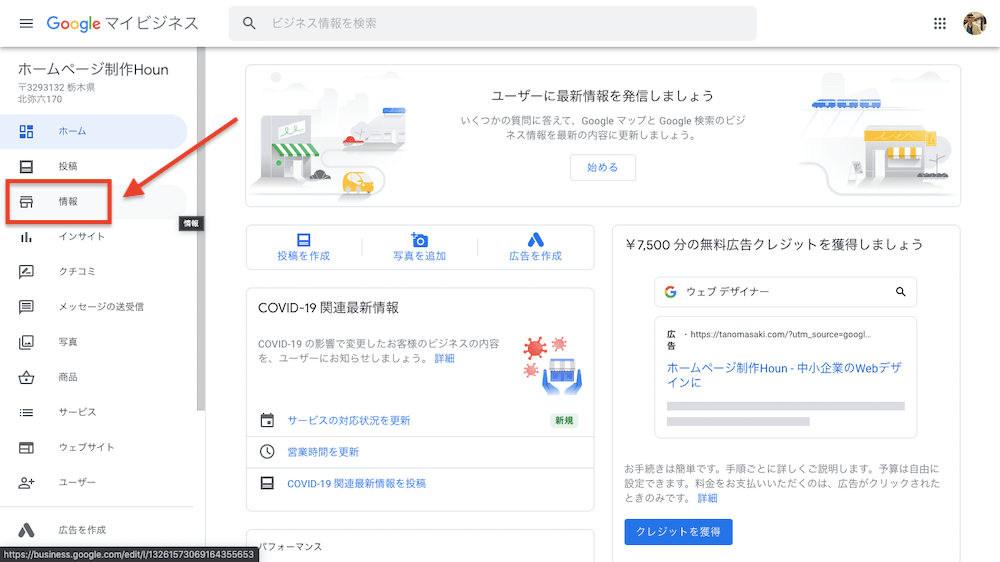Open the 写真 menu item

94,342
